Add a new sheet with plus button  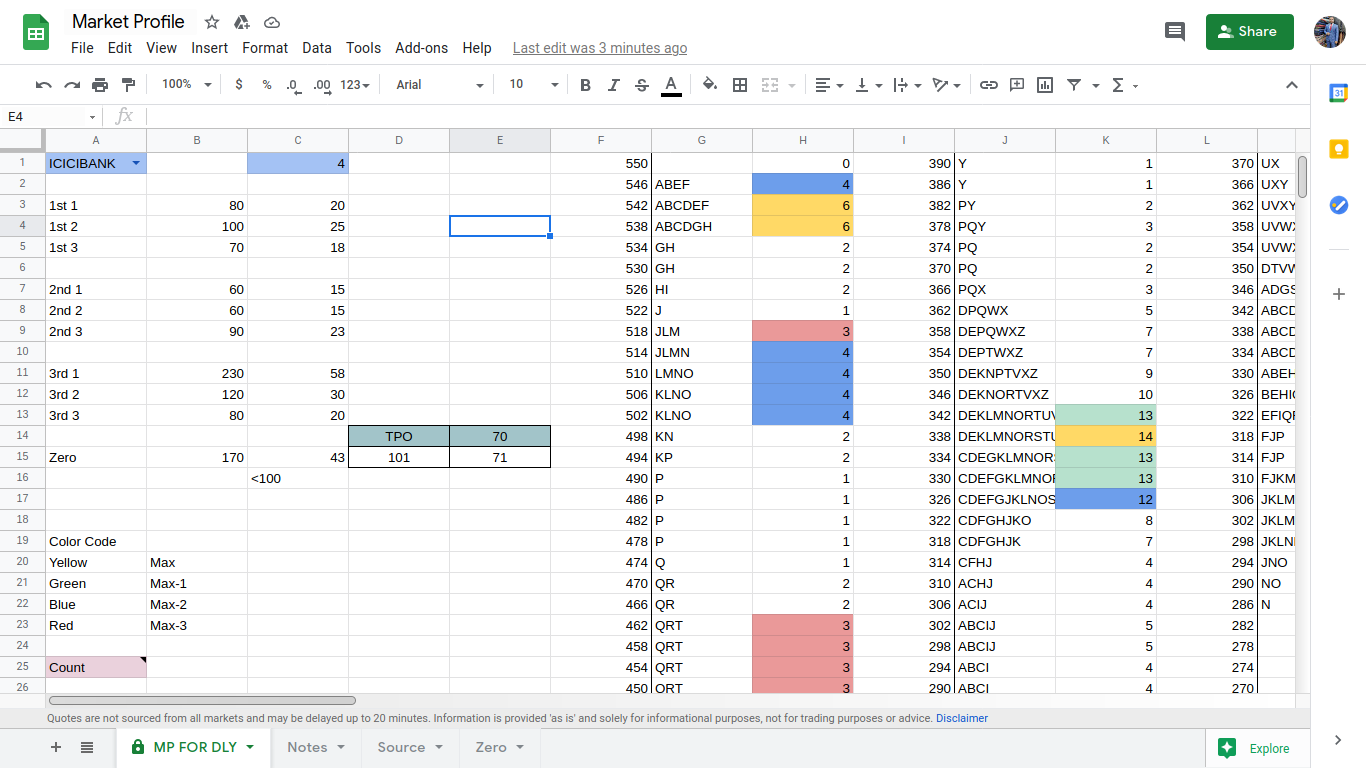click(x=56, y=747)
